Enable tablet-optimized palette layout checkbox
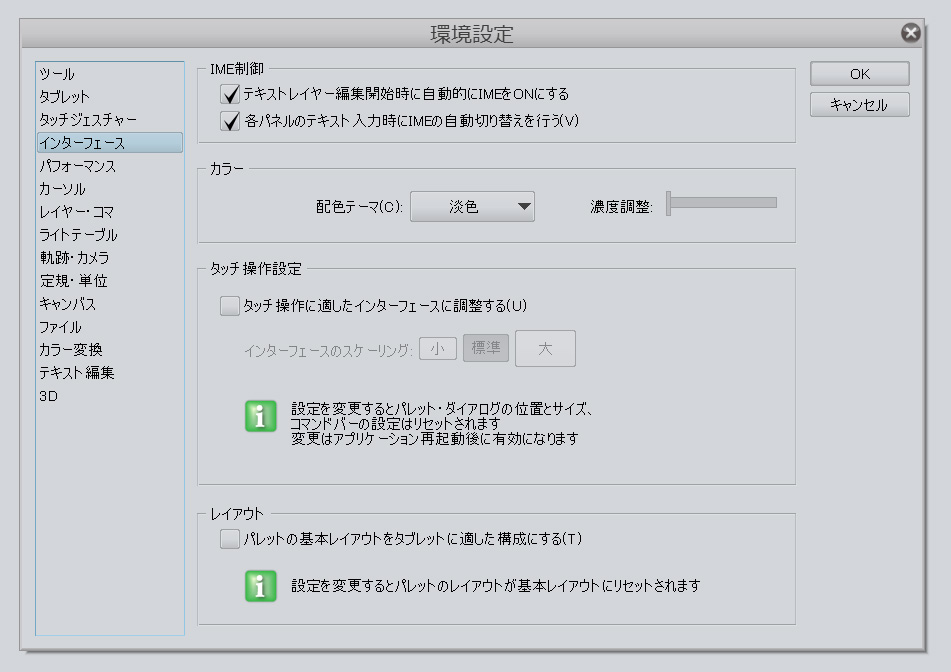The height and width of the screenshot is (672, 951). 230,539
